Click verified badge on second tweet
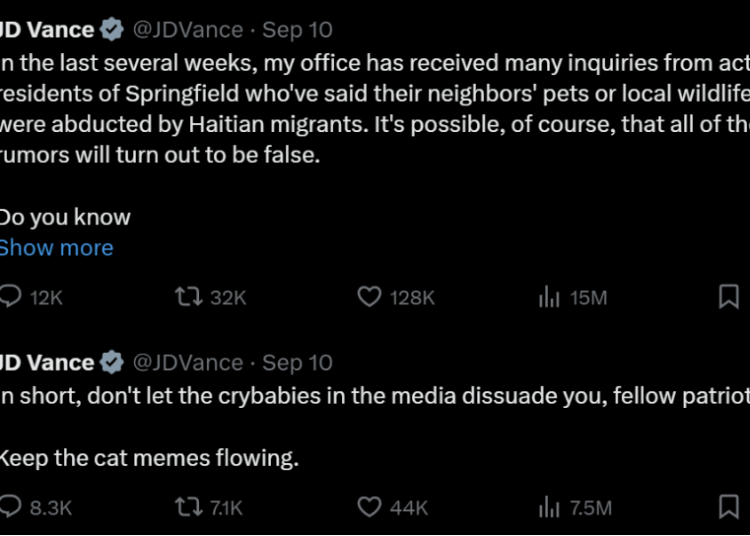Screen dimensions: 750x536 pyautogui.click(x=112, y=362)
